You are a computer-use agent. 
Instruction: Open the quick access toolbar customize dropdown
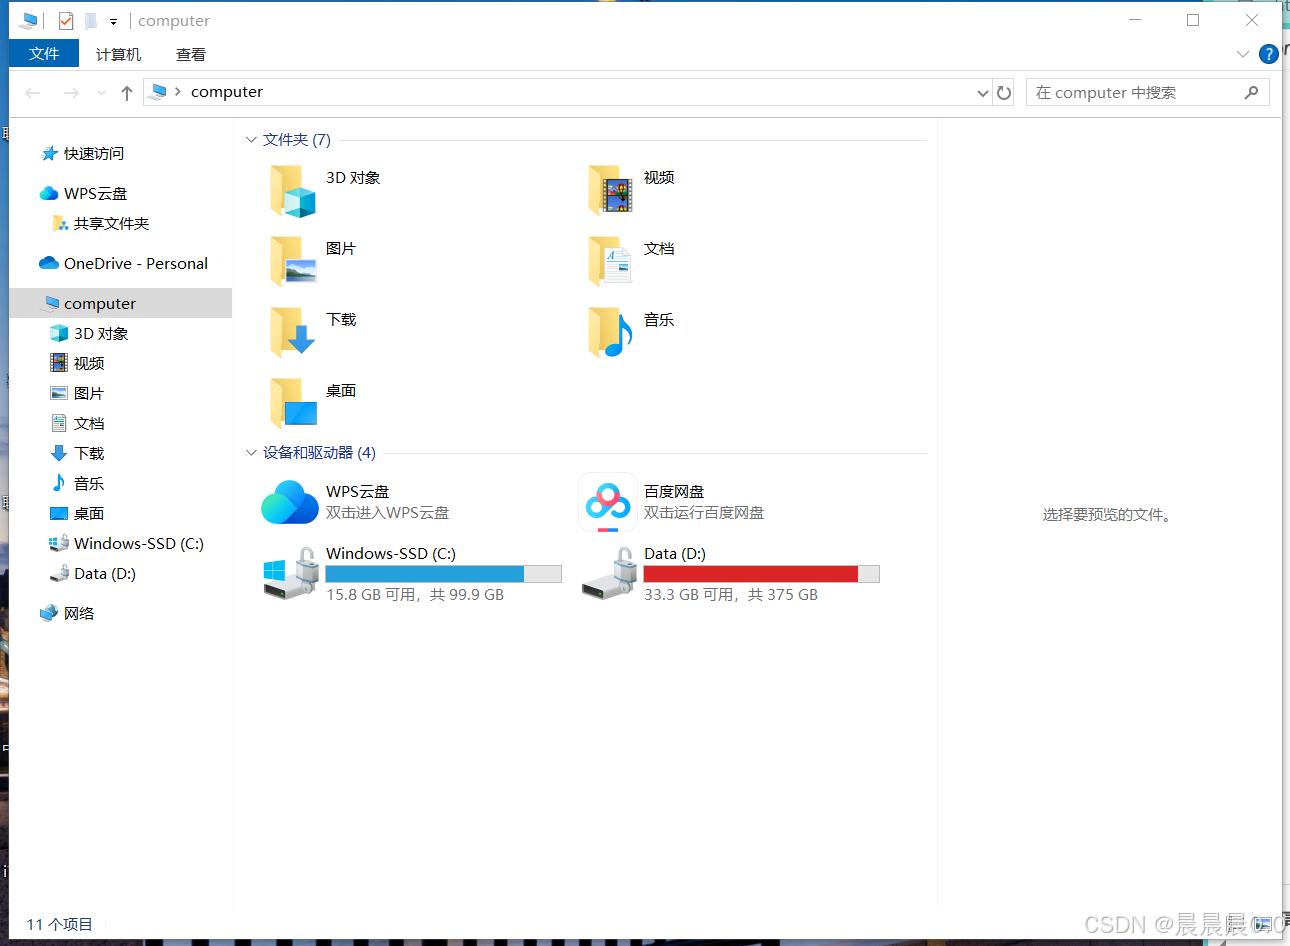click(113, 21)
